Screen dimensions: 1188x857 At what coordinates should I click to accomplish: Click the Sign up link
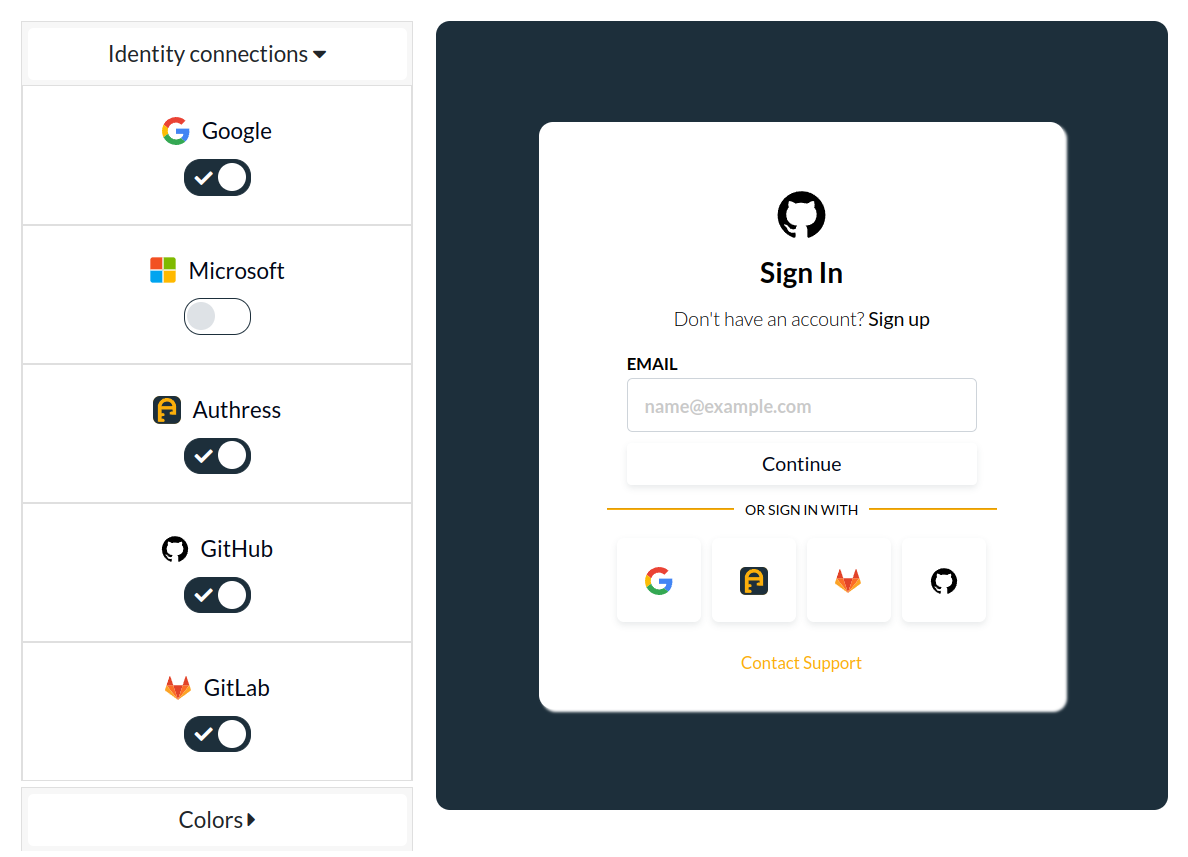[898, 319]
